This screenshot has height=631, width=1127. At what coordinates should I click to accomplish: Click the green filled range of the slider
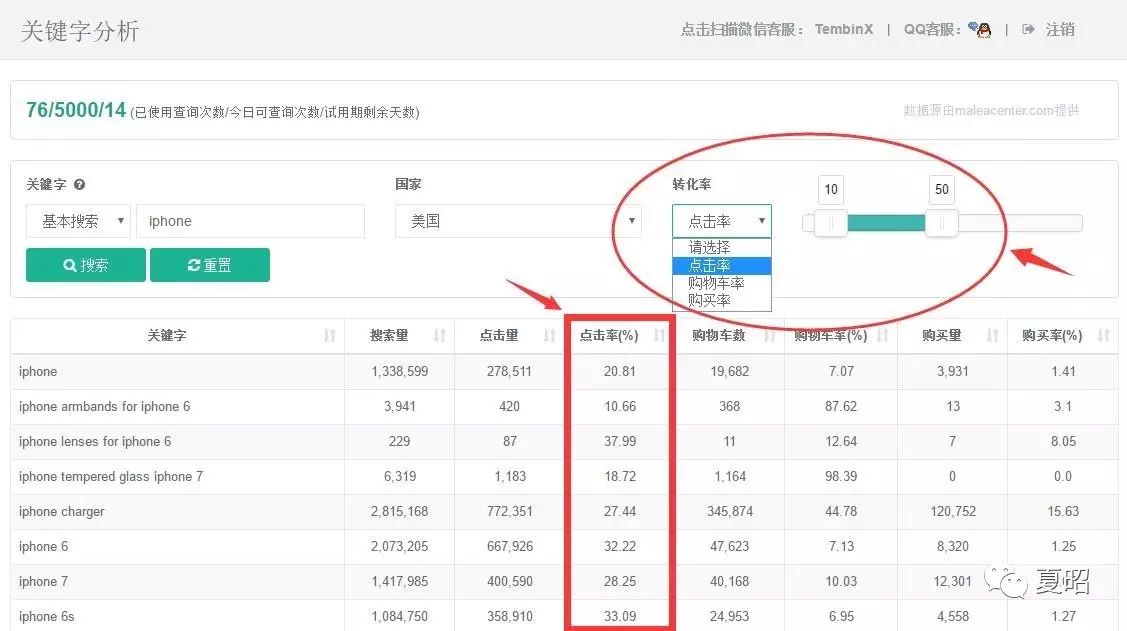[886, 224]
